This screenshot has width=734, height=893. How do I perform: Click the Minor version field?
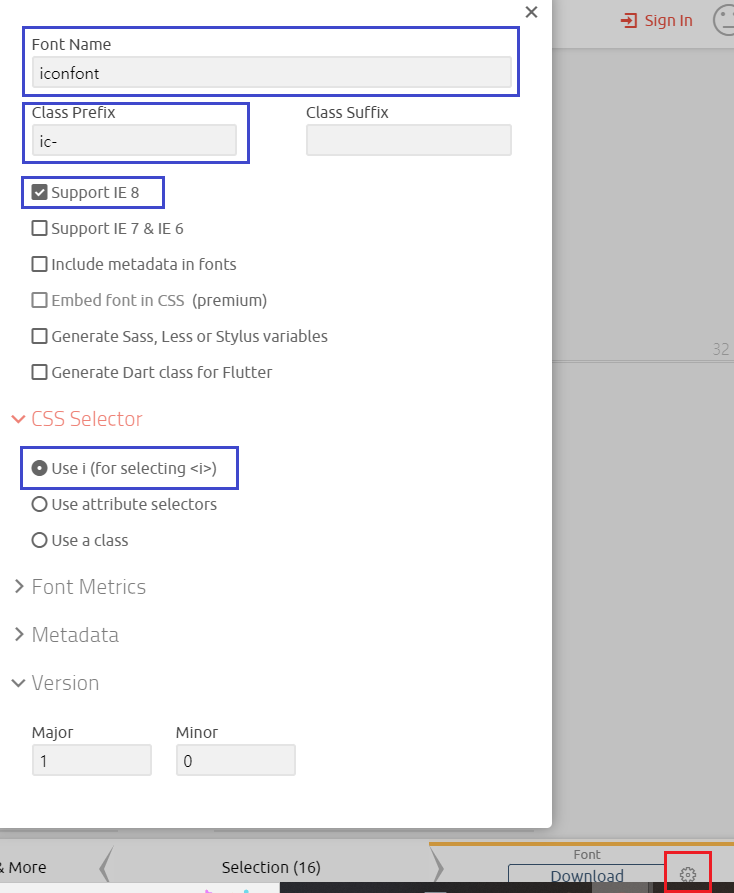click(x=236, y=760)
